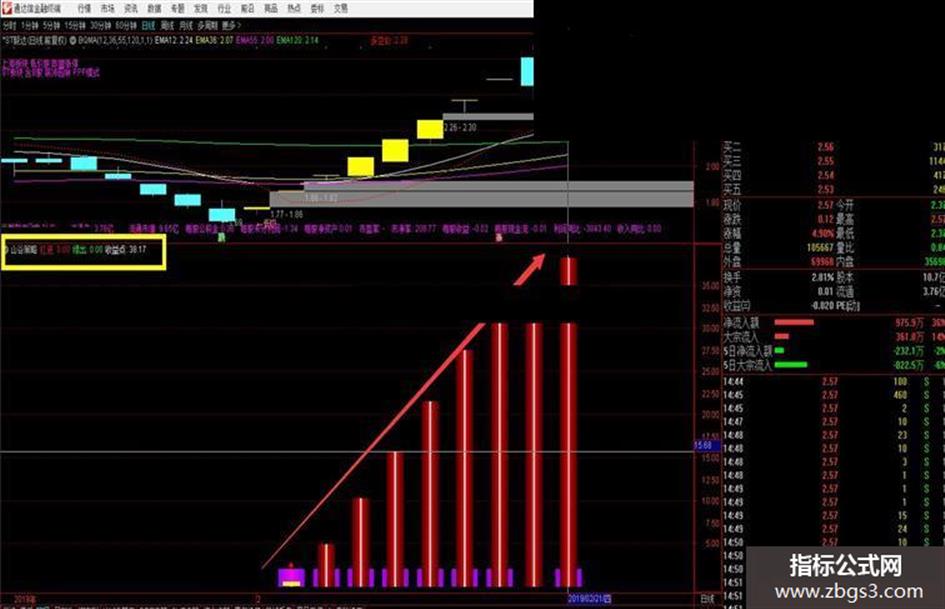This screenshot has height=609, width=945.
Task: Click the 2.26 - 2.30 gap range label
Action: (x=461, y=127)
